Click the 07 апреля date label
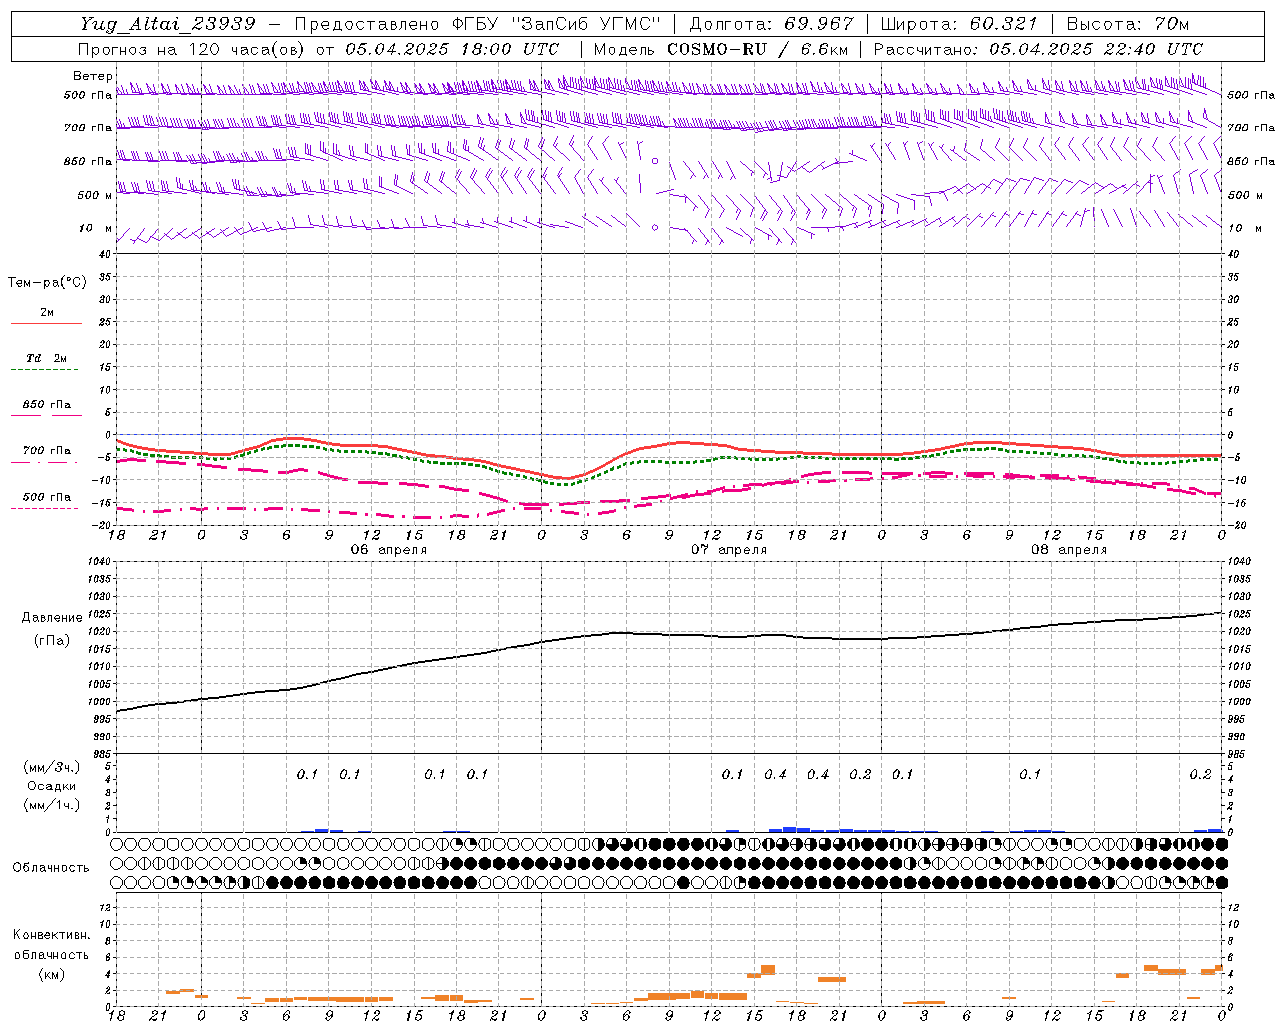This screenshot has height=1024, width=1280. (x=729, y=550)
